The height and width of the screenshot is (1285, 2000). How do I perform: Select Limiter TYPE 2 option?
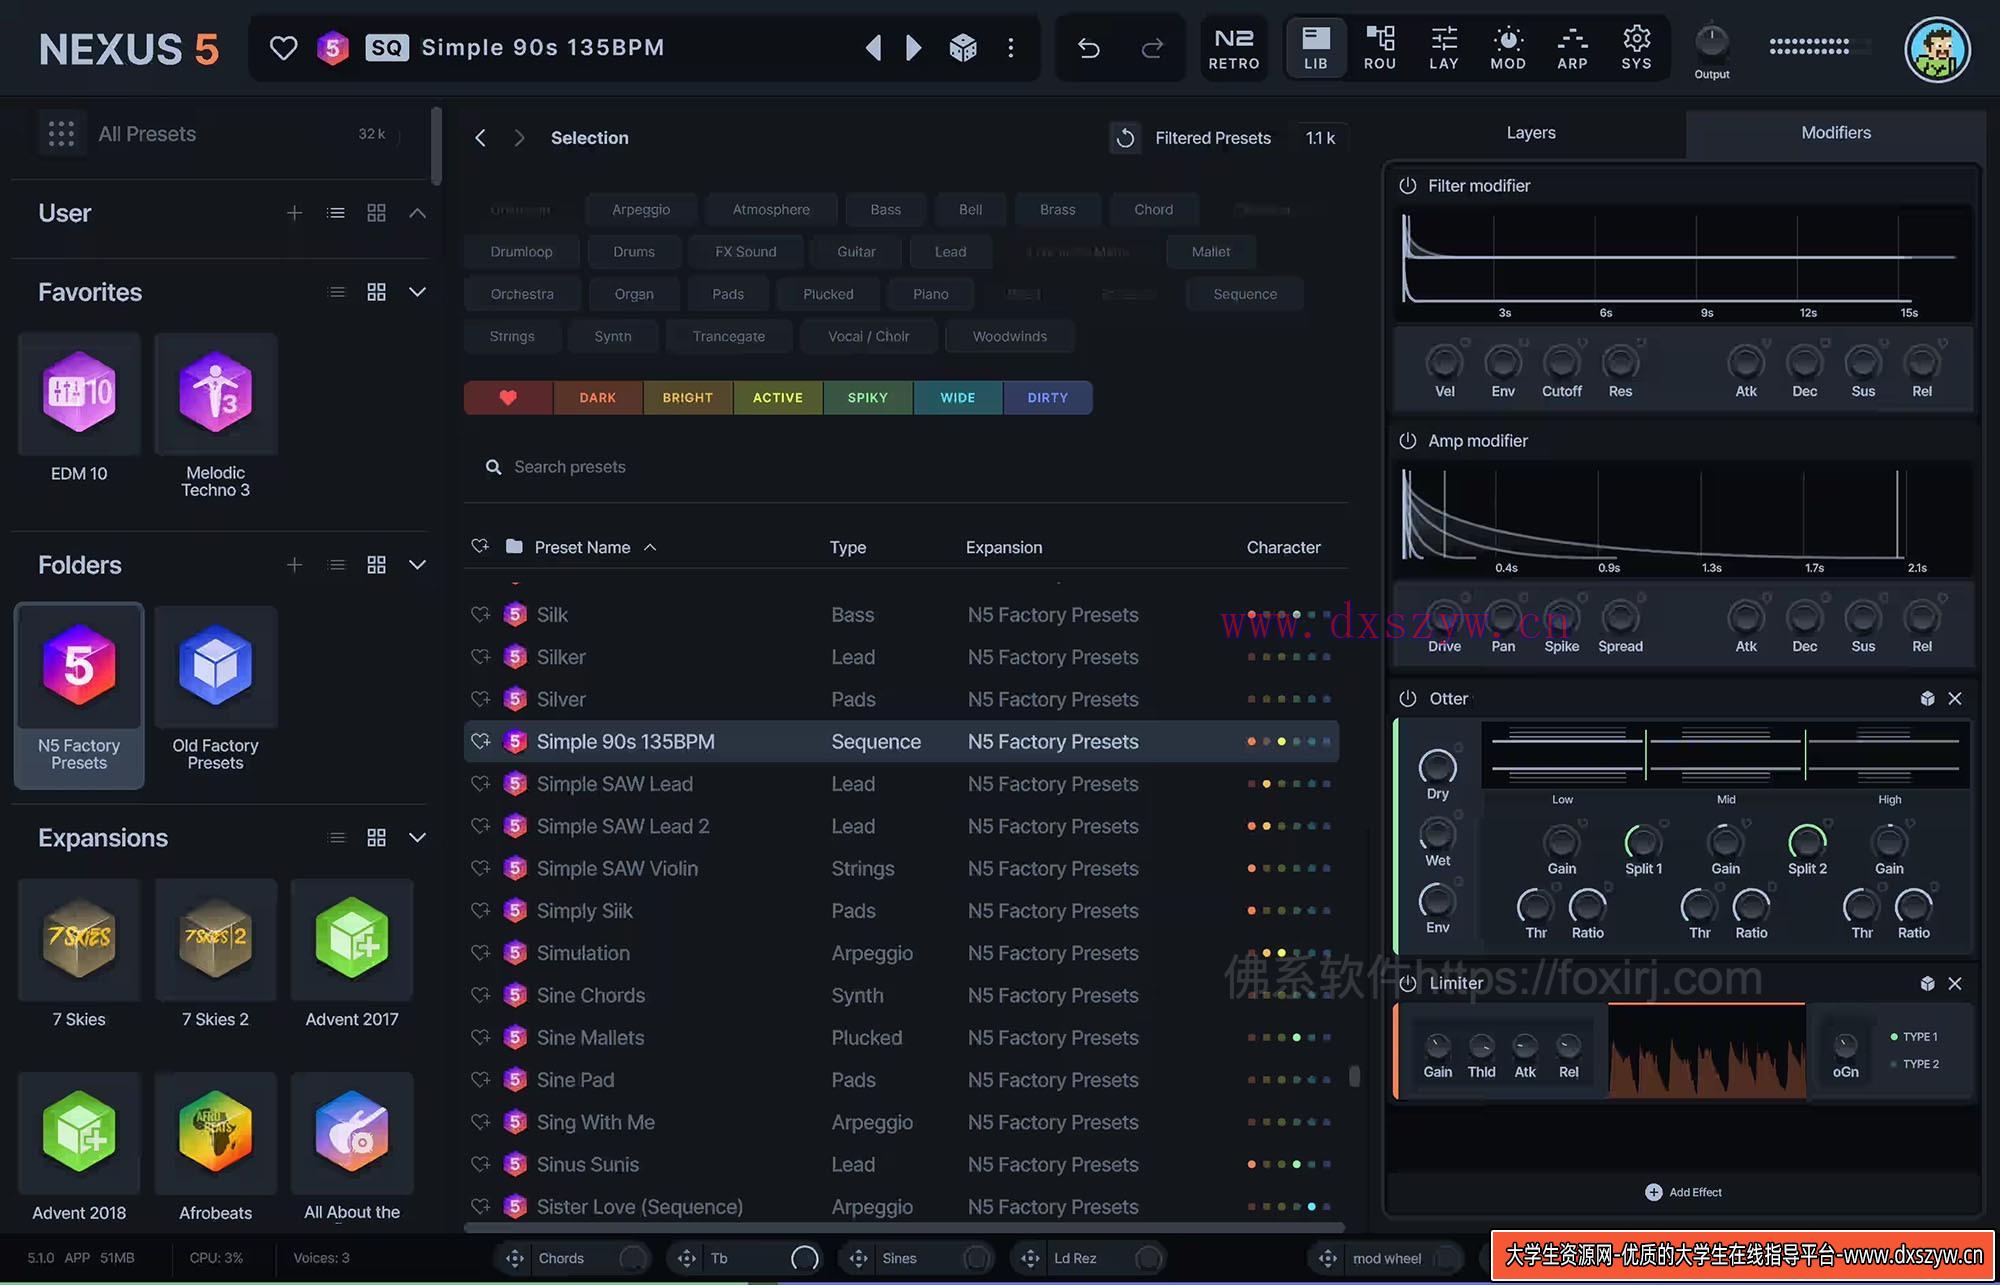pos(1915,1064)
